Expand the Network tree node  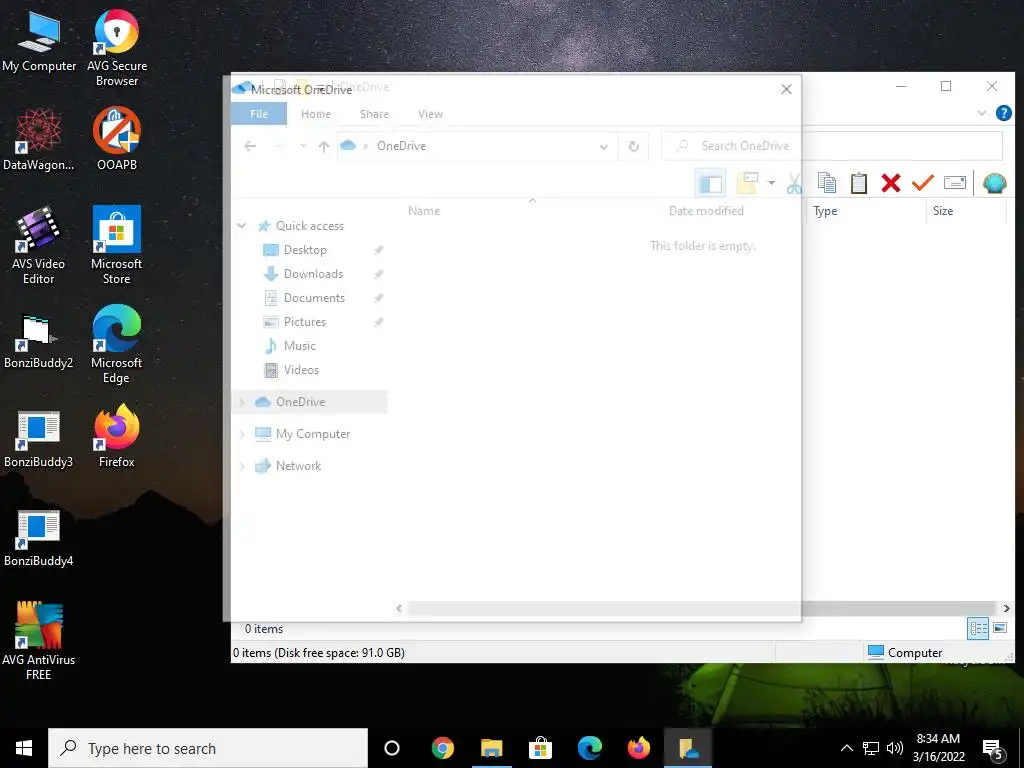pos(242,466)
